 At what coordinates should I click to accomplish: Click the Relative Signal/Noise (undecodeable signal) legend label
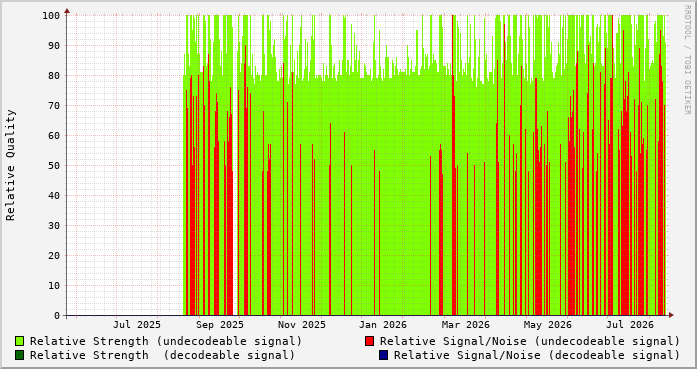530,341
